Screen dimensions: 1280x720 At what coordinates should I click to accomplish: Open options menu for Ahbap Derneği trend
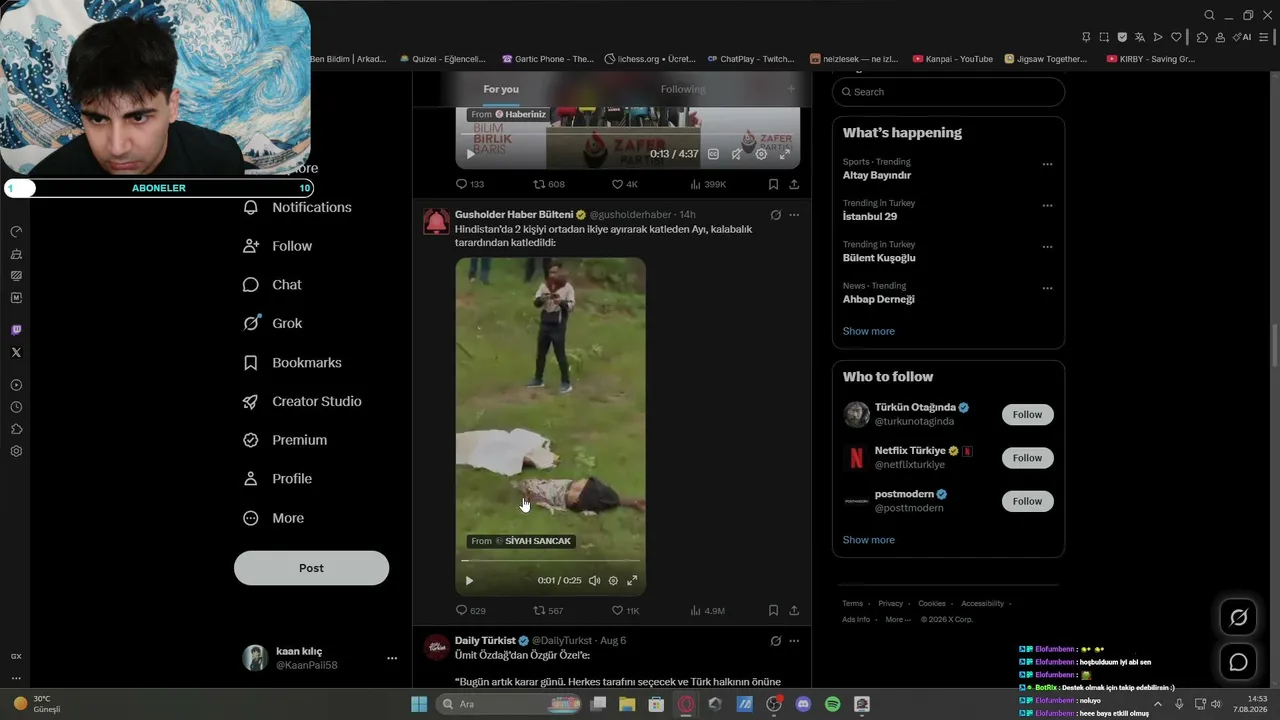1047,288
